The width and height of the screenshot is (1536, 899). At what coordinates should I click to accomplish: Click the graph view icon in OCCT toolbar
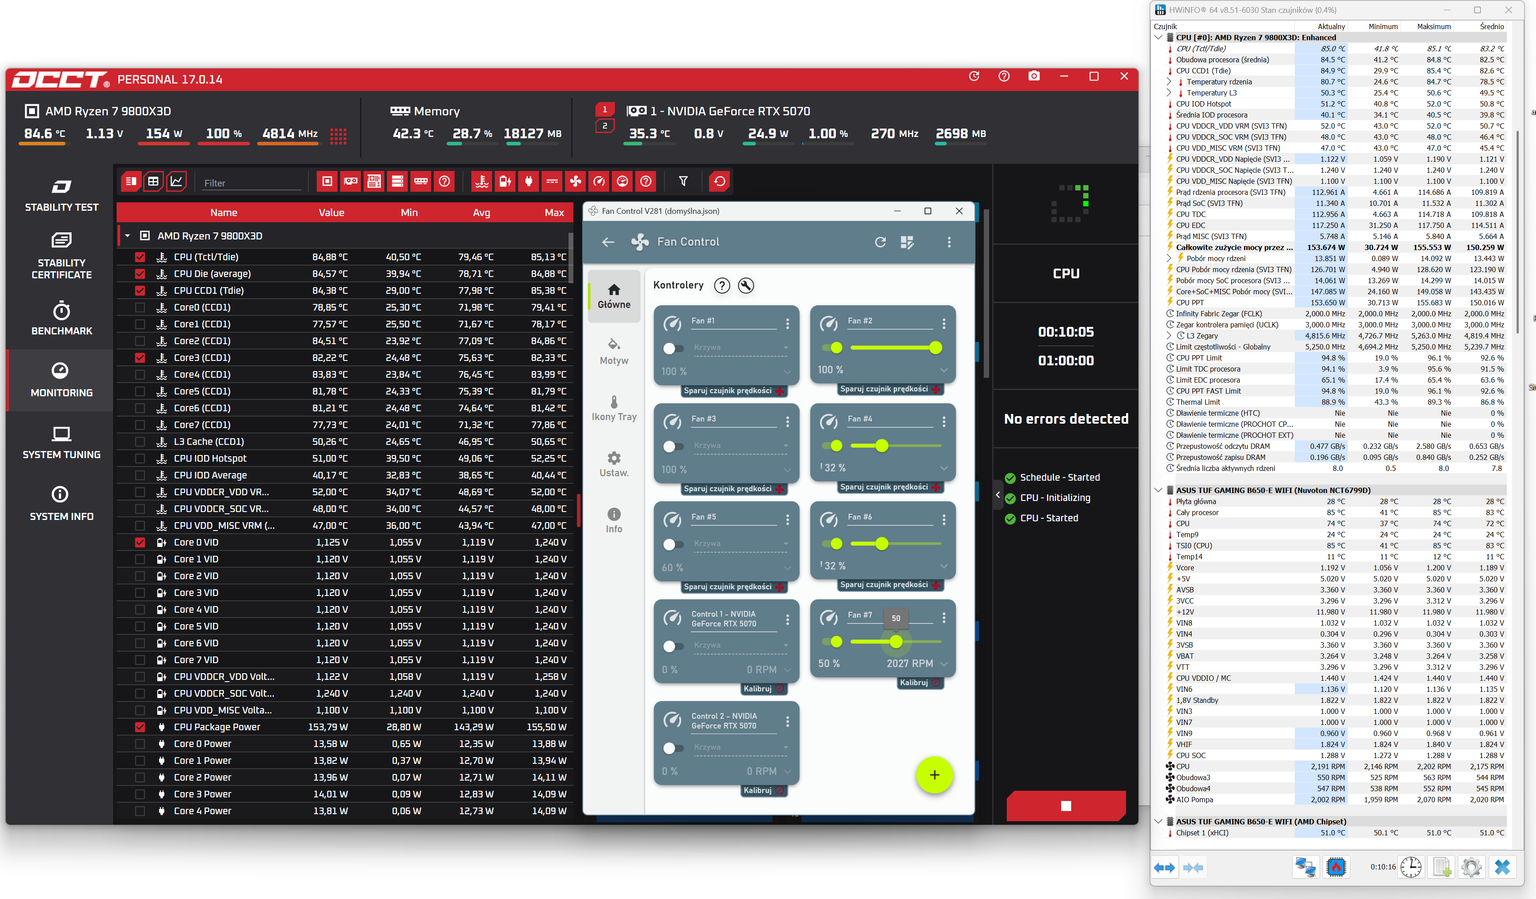click(x=176, y=181)
